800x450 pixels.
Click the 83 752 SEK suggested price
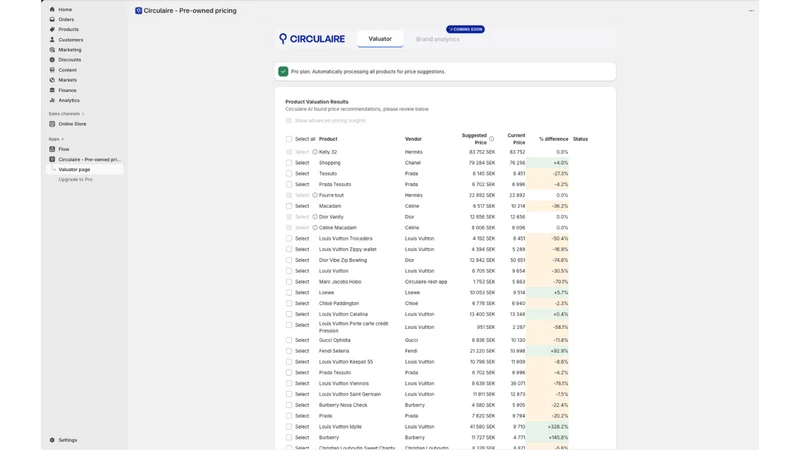pos(482,152)
